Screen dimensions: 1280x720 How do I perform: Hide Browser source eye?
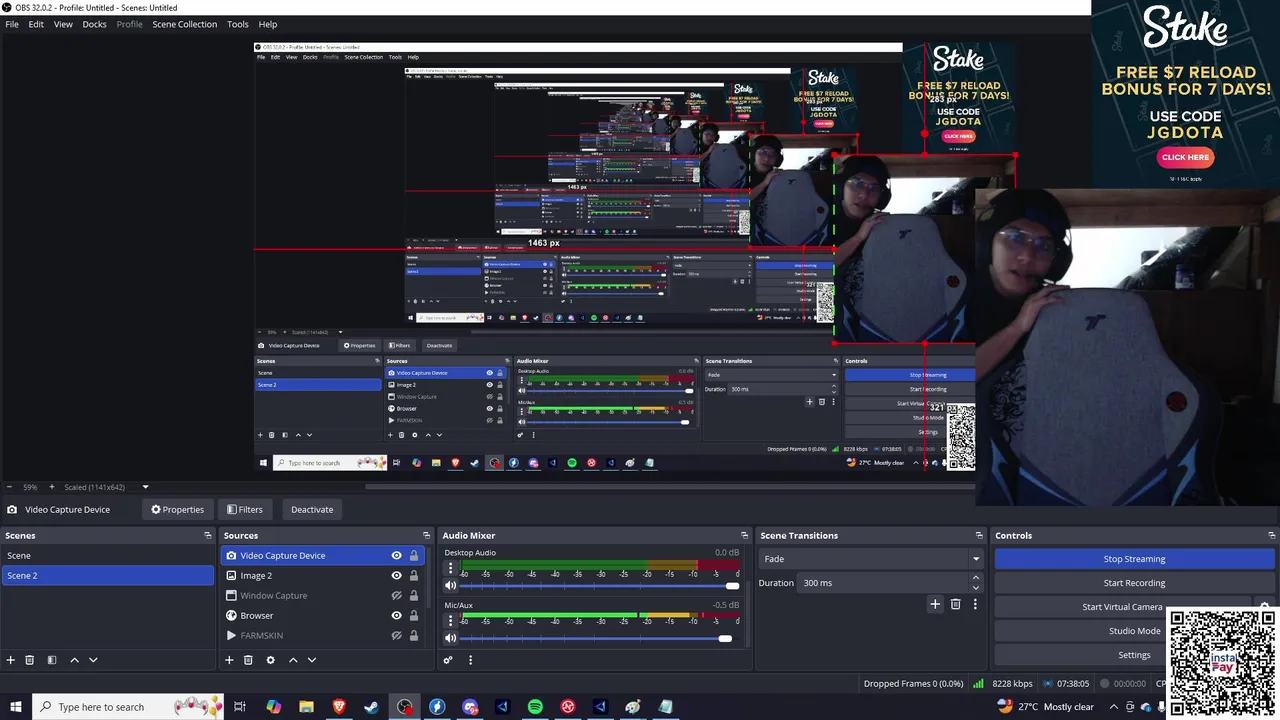click(x=396, y=616)
